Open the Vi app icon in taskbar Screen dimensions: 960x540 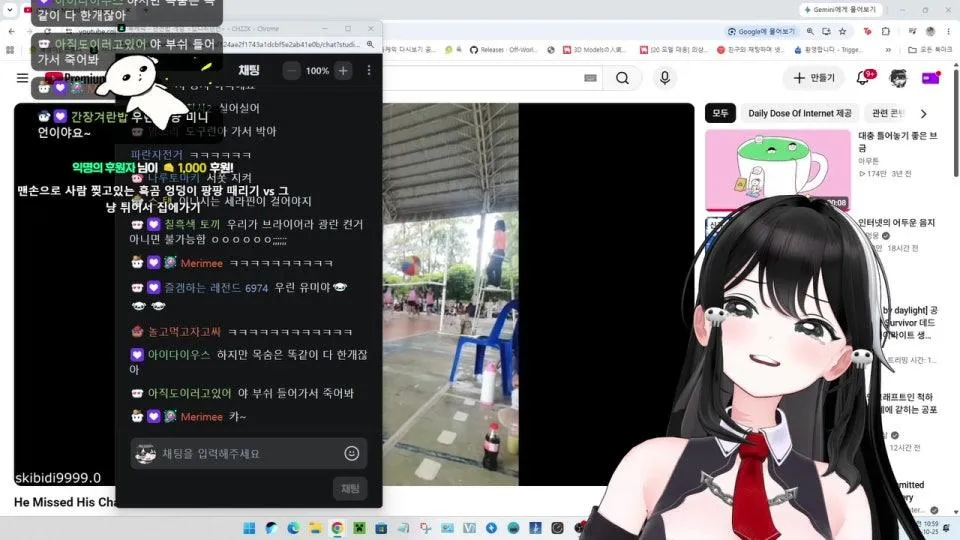click(x=469, y=528)
